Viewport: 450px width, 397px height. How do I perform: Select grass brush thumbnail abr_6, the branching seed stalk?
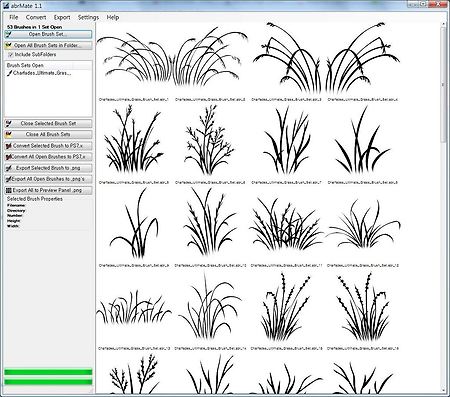click(x=210, y=140)
